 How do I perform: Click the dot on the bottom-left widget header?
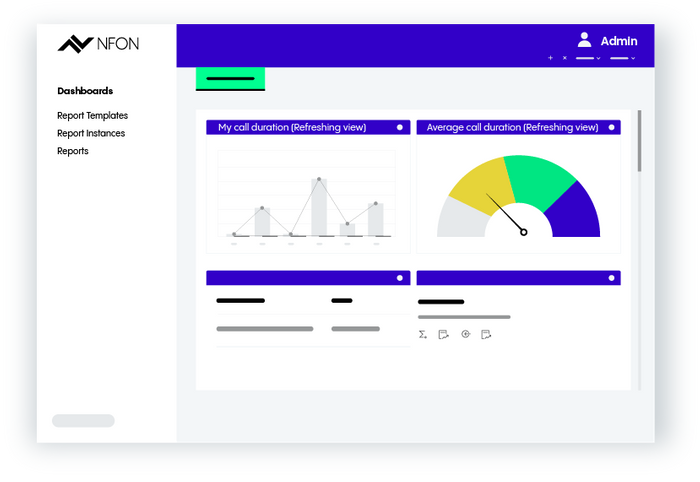point(400,278)
